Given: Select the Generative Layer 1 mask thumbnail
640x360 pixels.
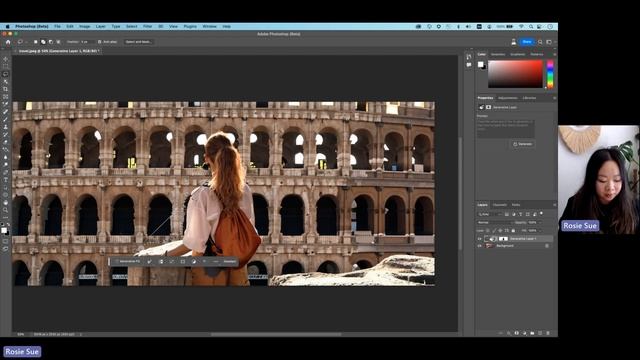Looking at the screenshot, I should 503,238.
